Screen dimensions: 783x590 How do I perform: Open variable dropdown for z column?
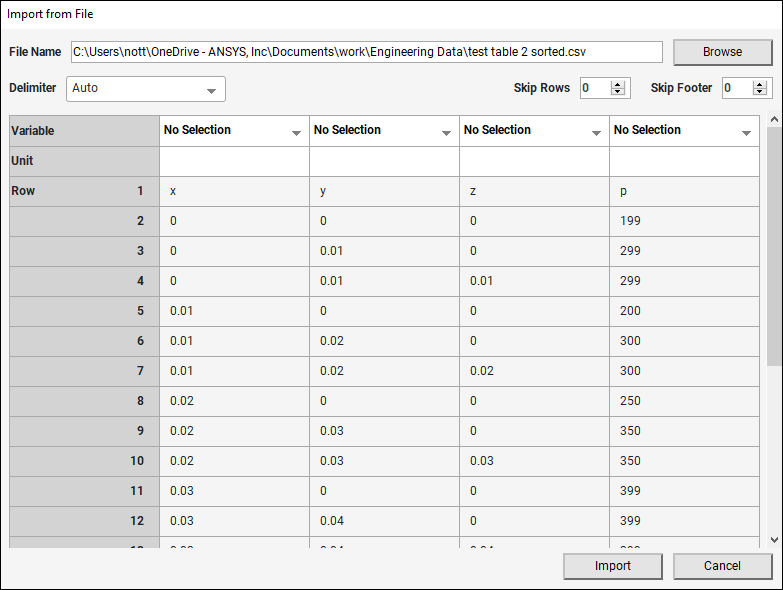click(x=534, y=131)
